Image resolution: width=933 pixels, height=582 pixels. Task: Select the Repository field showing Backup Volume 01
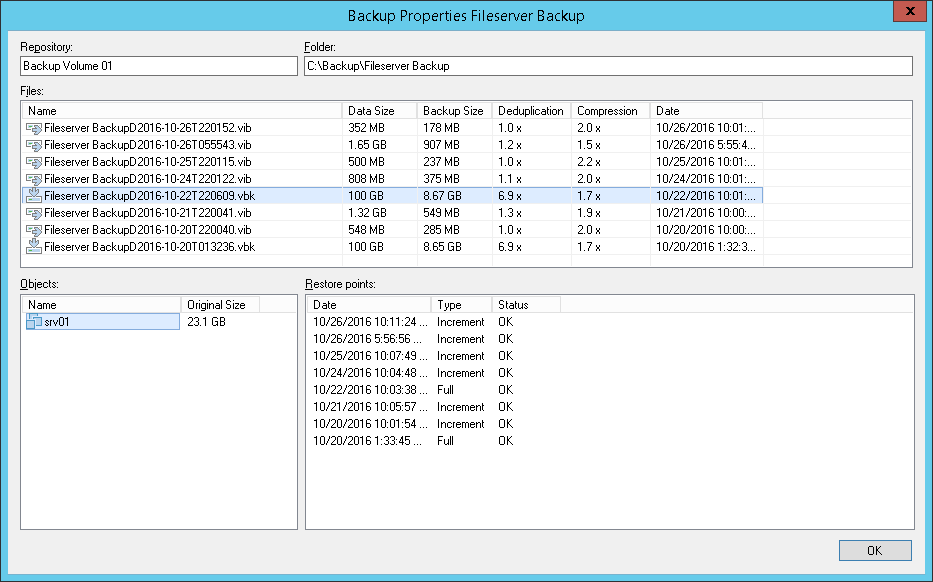[x=158, y=64]
